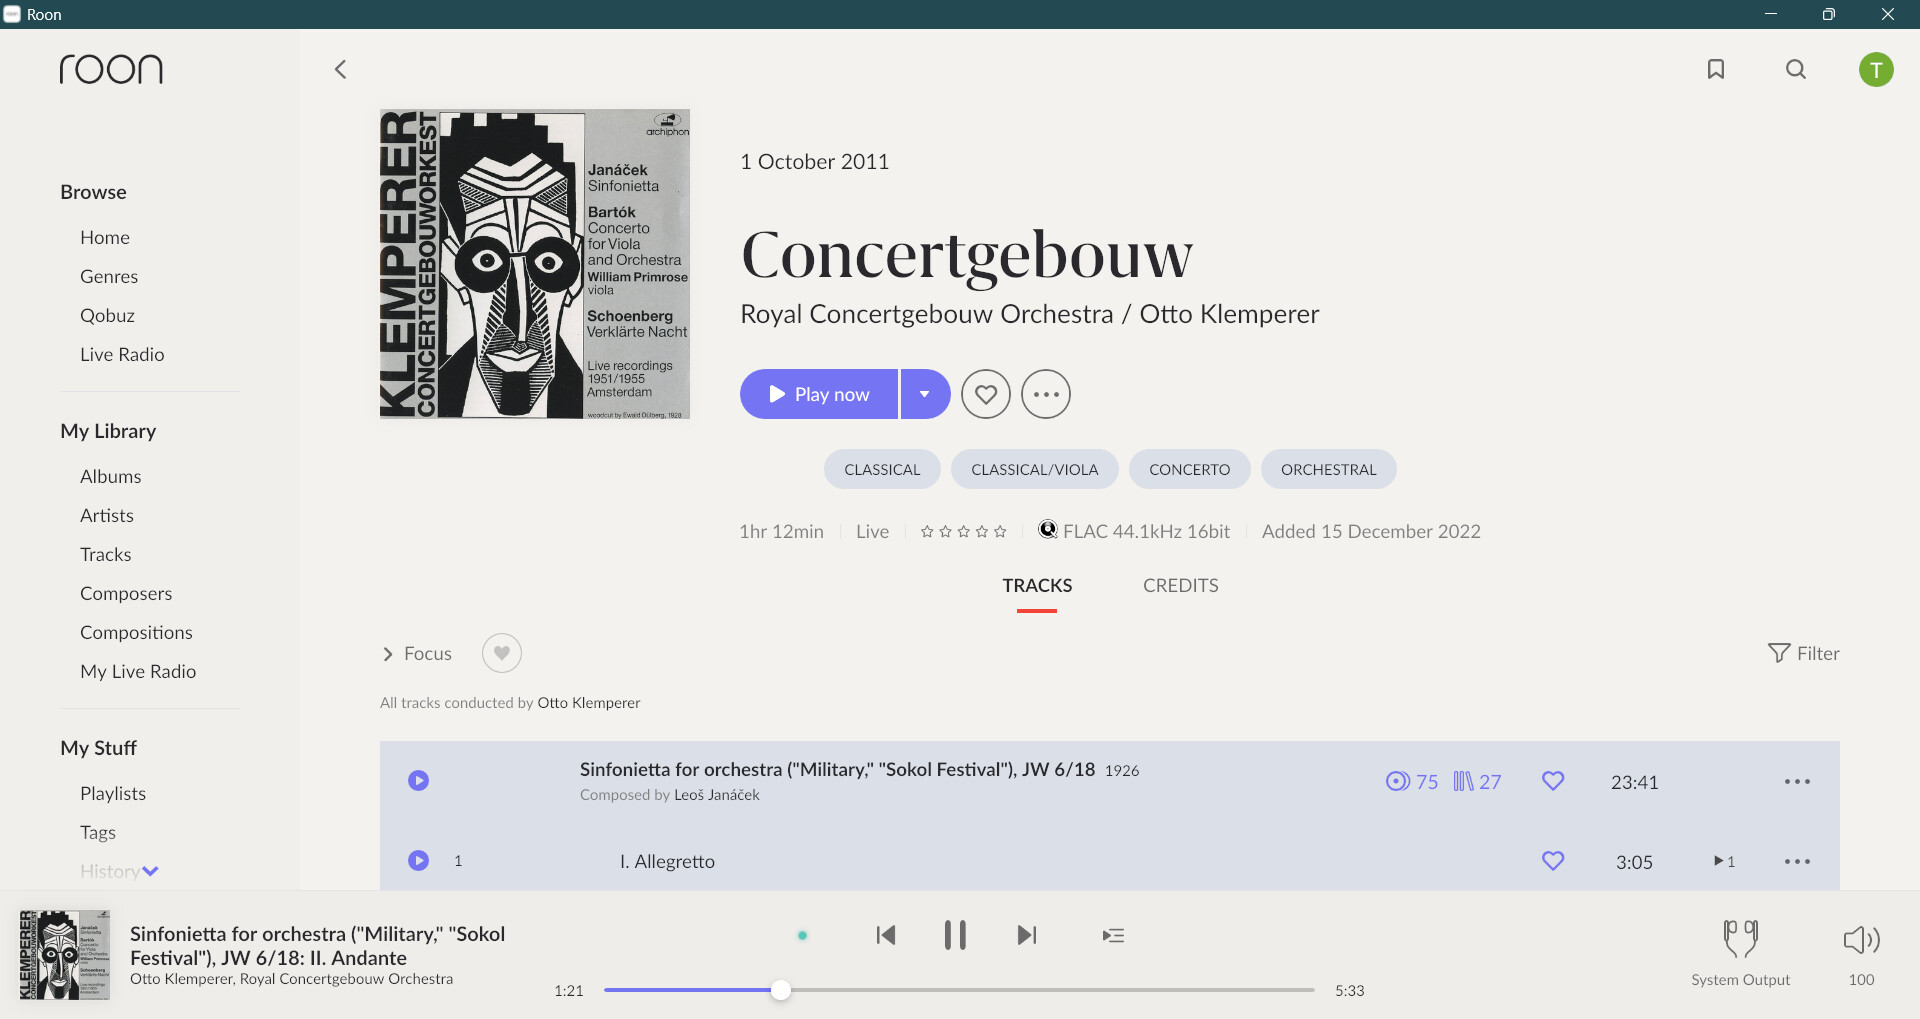Open Tracks in My Library
This screenshot has width=1920, height=1019.
(105, 554)
